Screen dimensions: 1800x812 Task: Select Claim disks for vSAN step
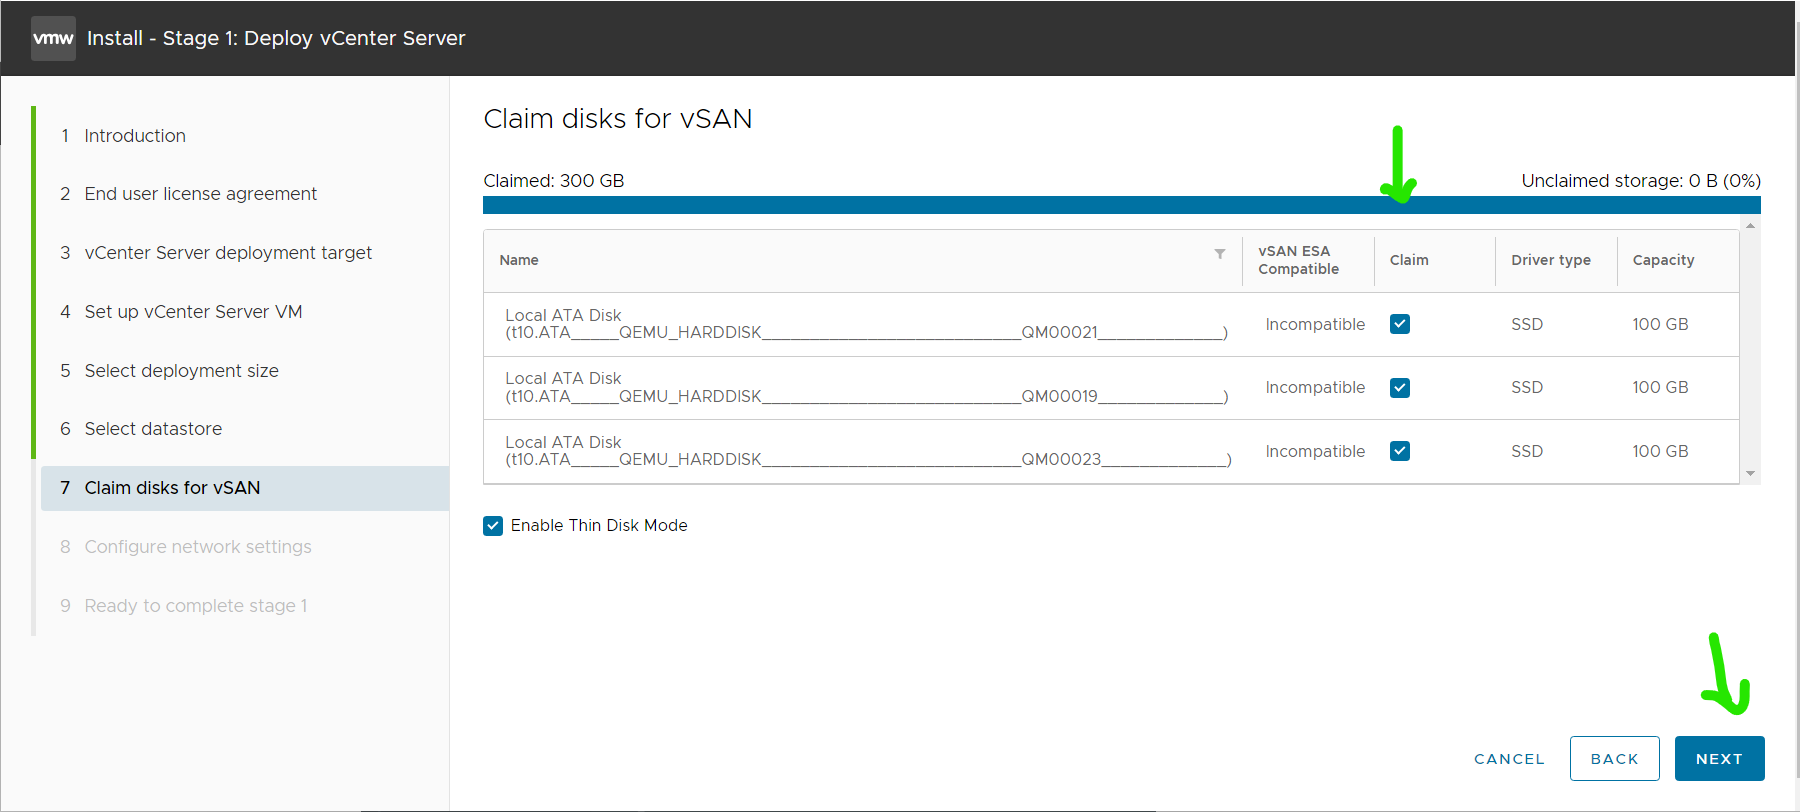pos(245,488)
